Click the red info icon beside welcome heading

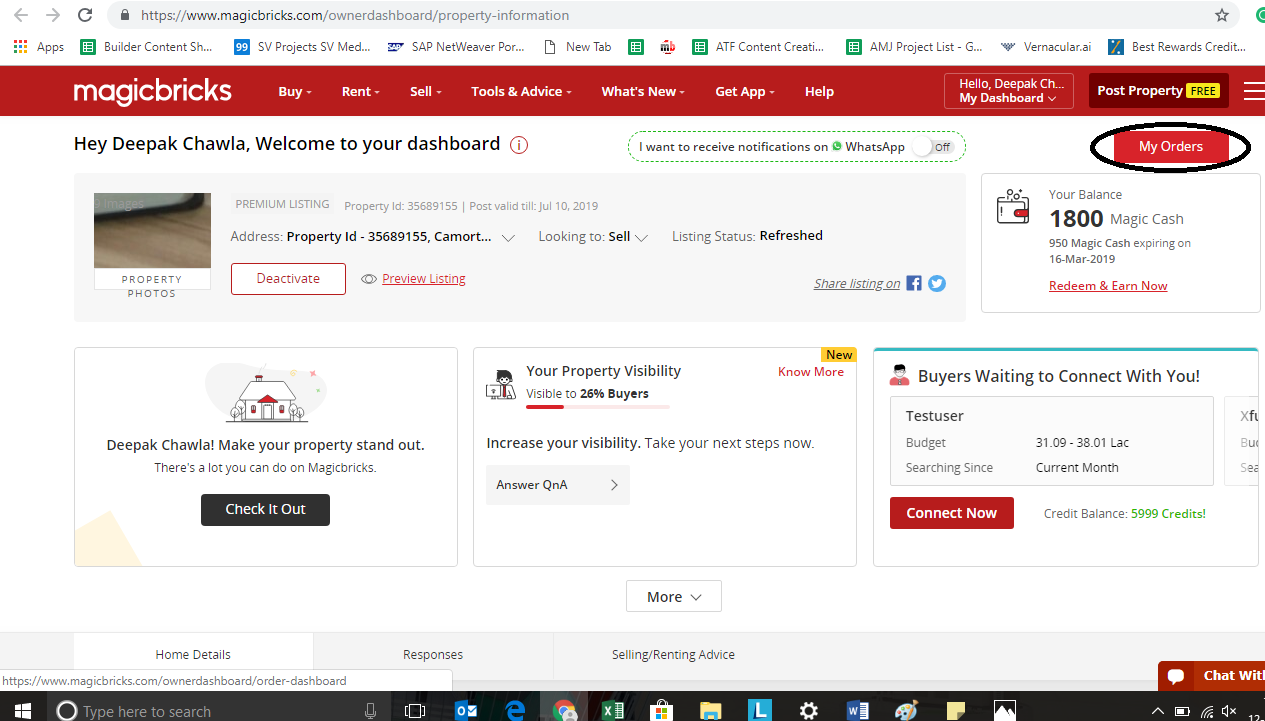point(519,145)
